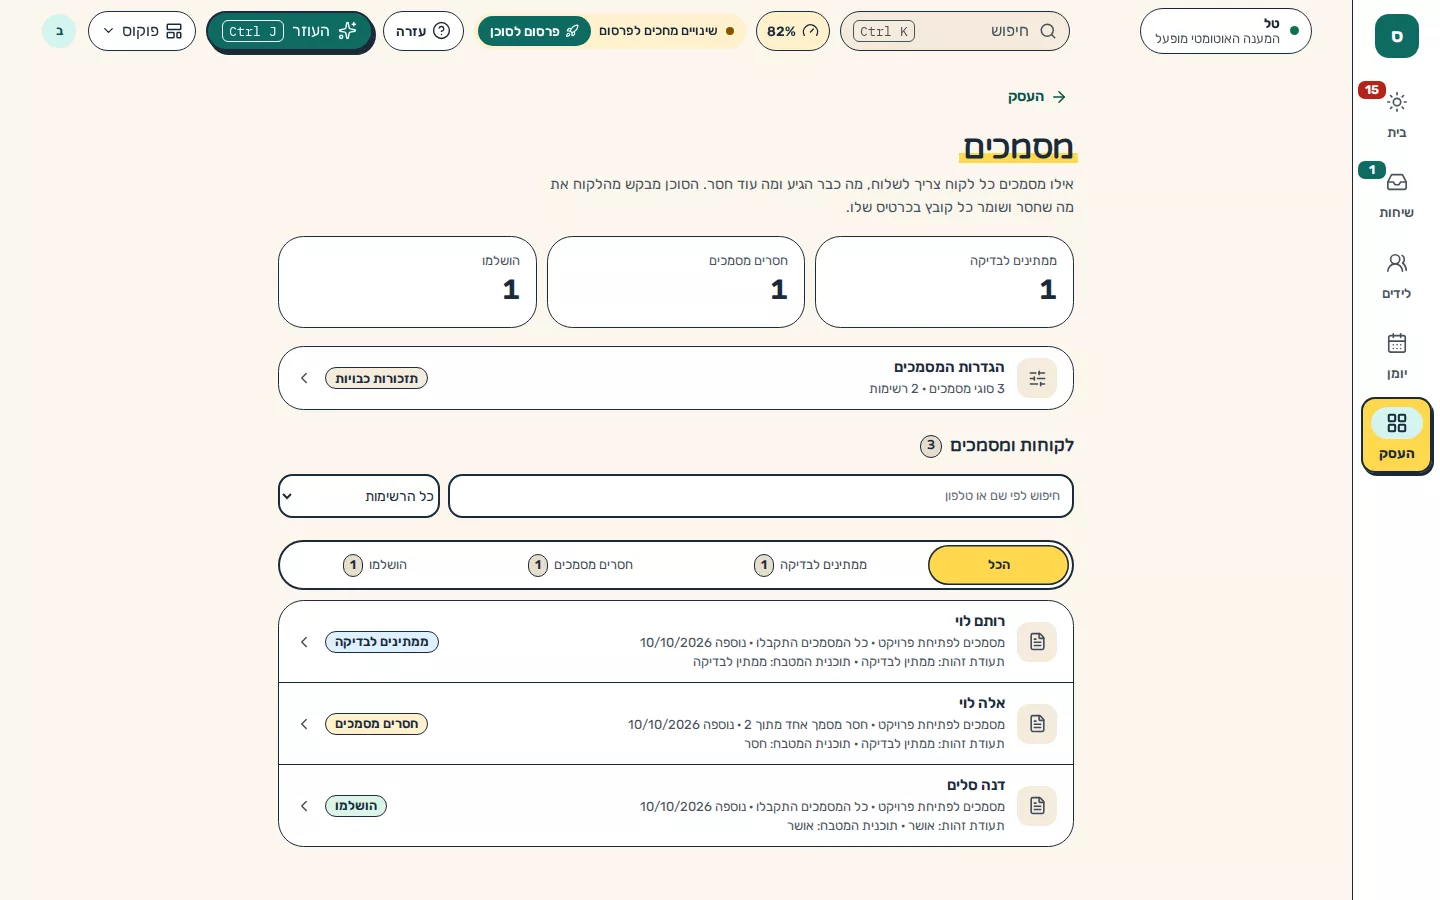Select the הושלמו filter tab
The width and height of the screenshot is (1440, 900).
click(x=375, y=565)
